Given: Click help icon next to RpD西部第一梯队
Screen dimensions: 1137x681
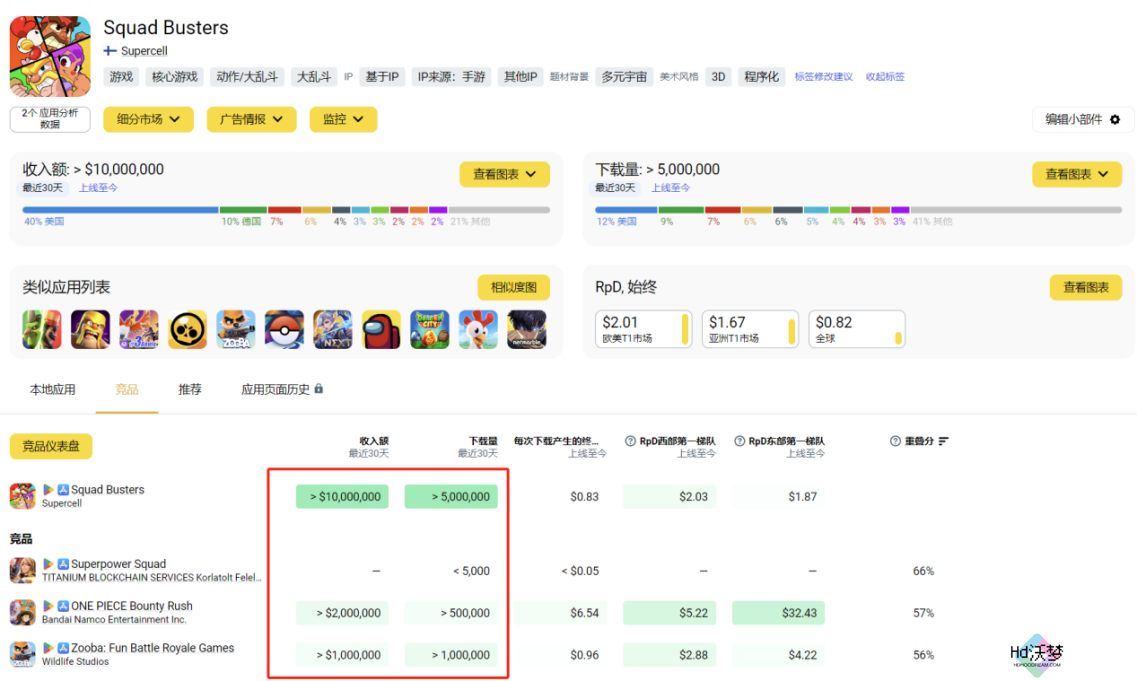Looking at the screenshot, I should coord(630,441).
